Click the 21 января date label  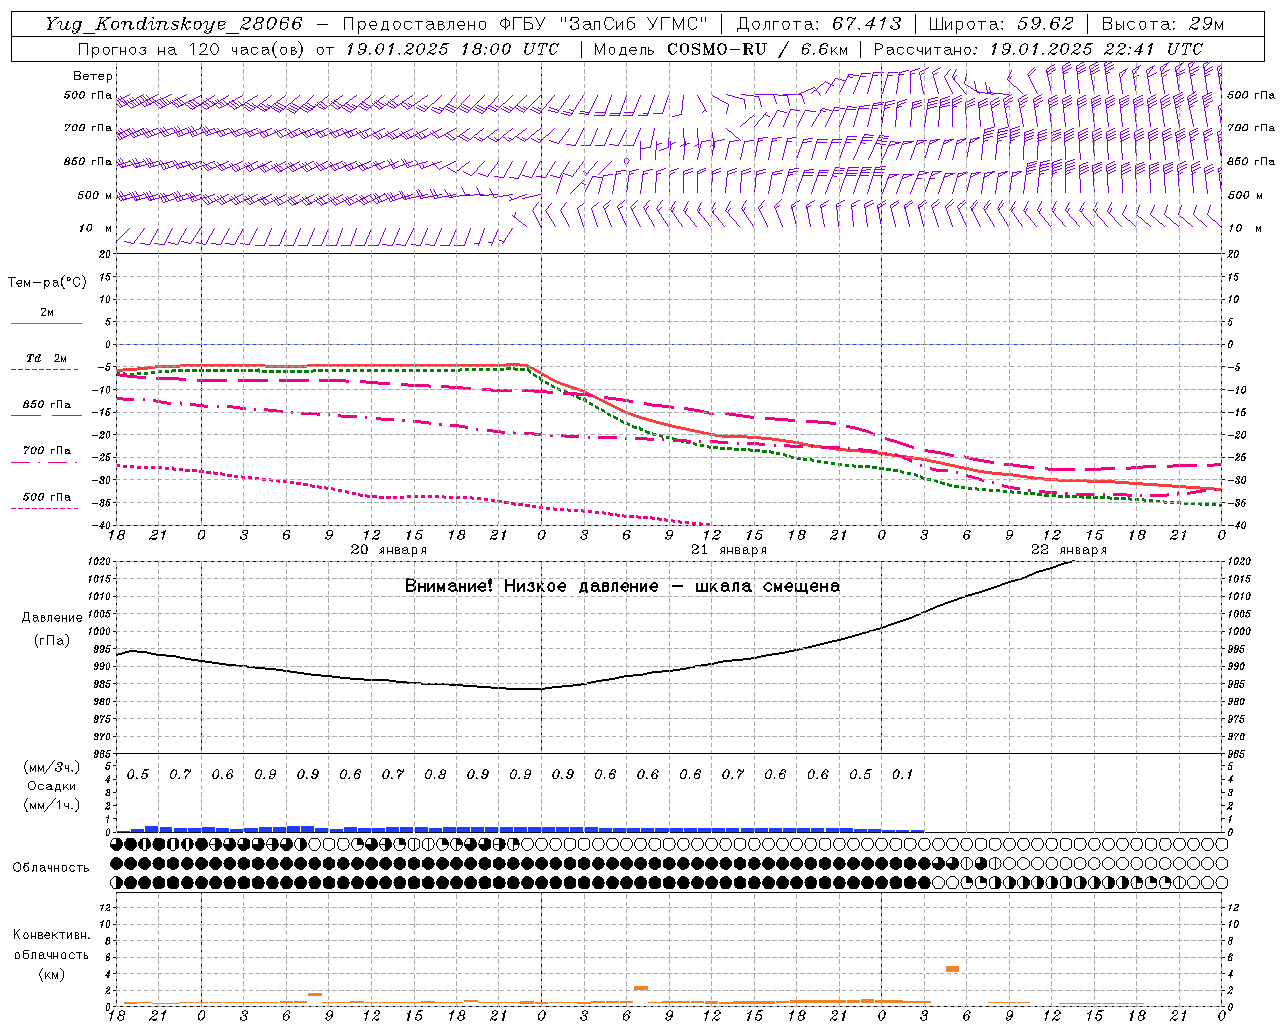[x=728, y=550]
